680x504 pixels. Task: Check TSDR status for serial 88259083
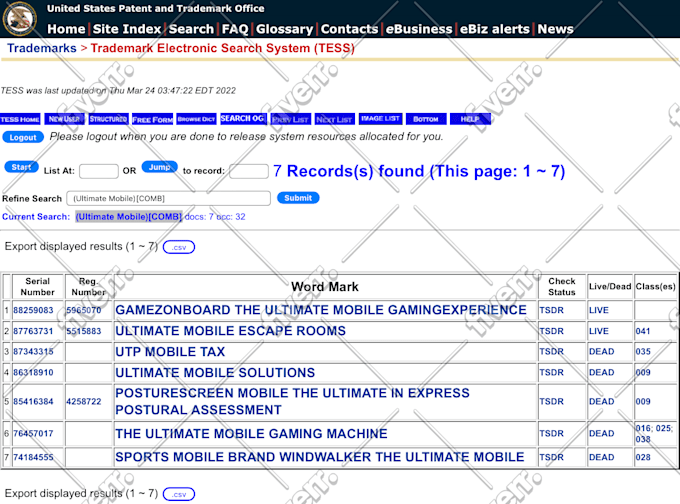tap(552, 310)
